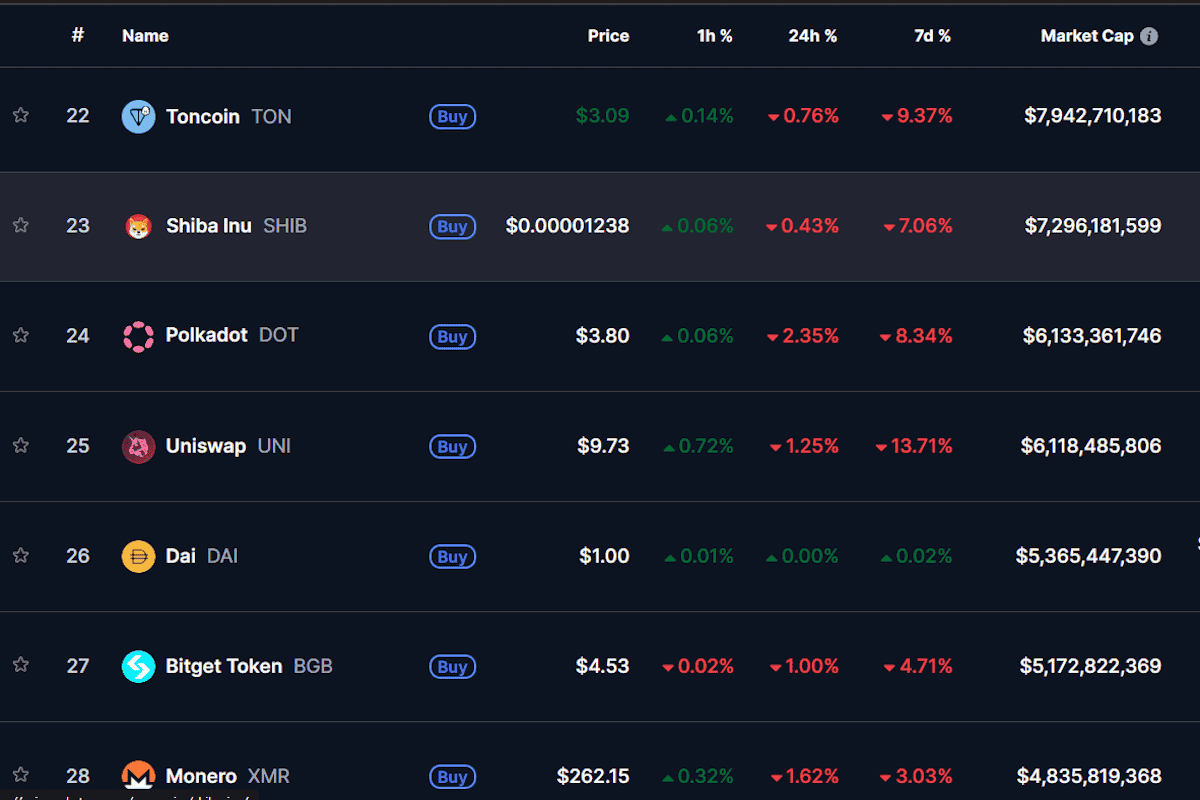Sort by 1h % column header
This screenshot has height=800, width=1200.
tap(715, 36)
